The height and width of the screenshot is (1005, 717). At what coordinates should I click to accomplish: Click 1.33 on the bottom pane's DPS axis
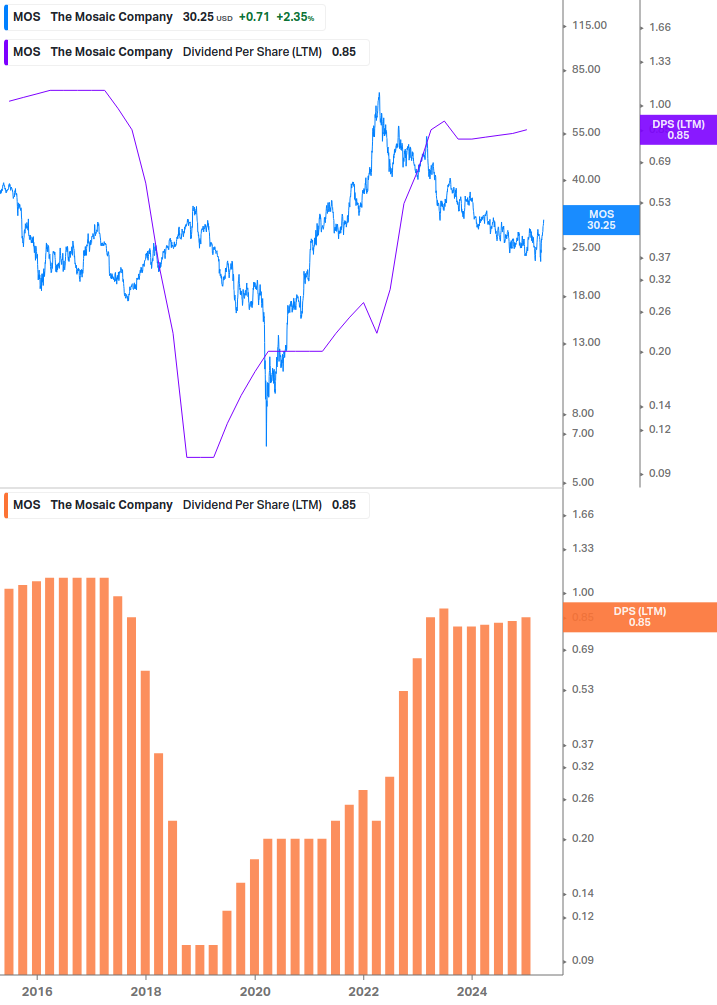click(583, 549)
